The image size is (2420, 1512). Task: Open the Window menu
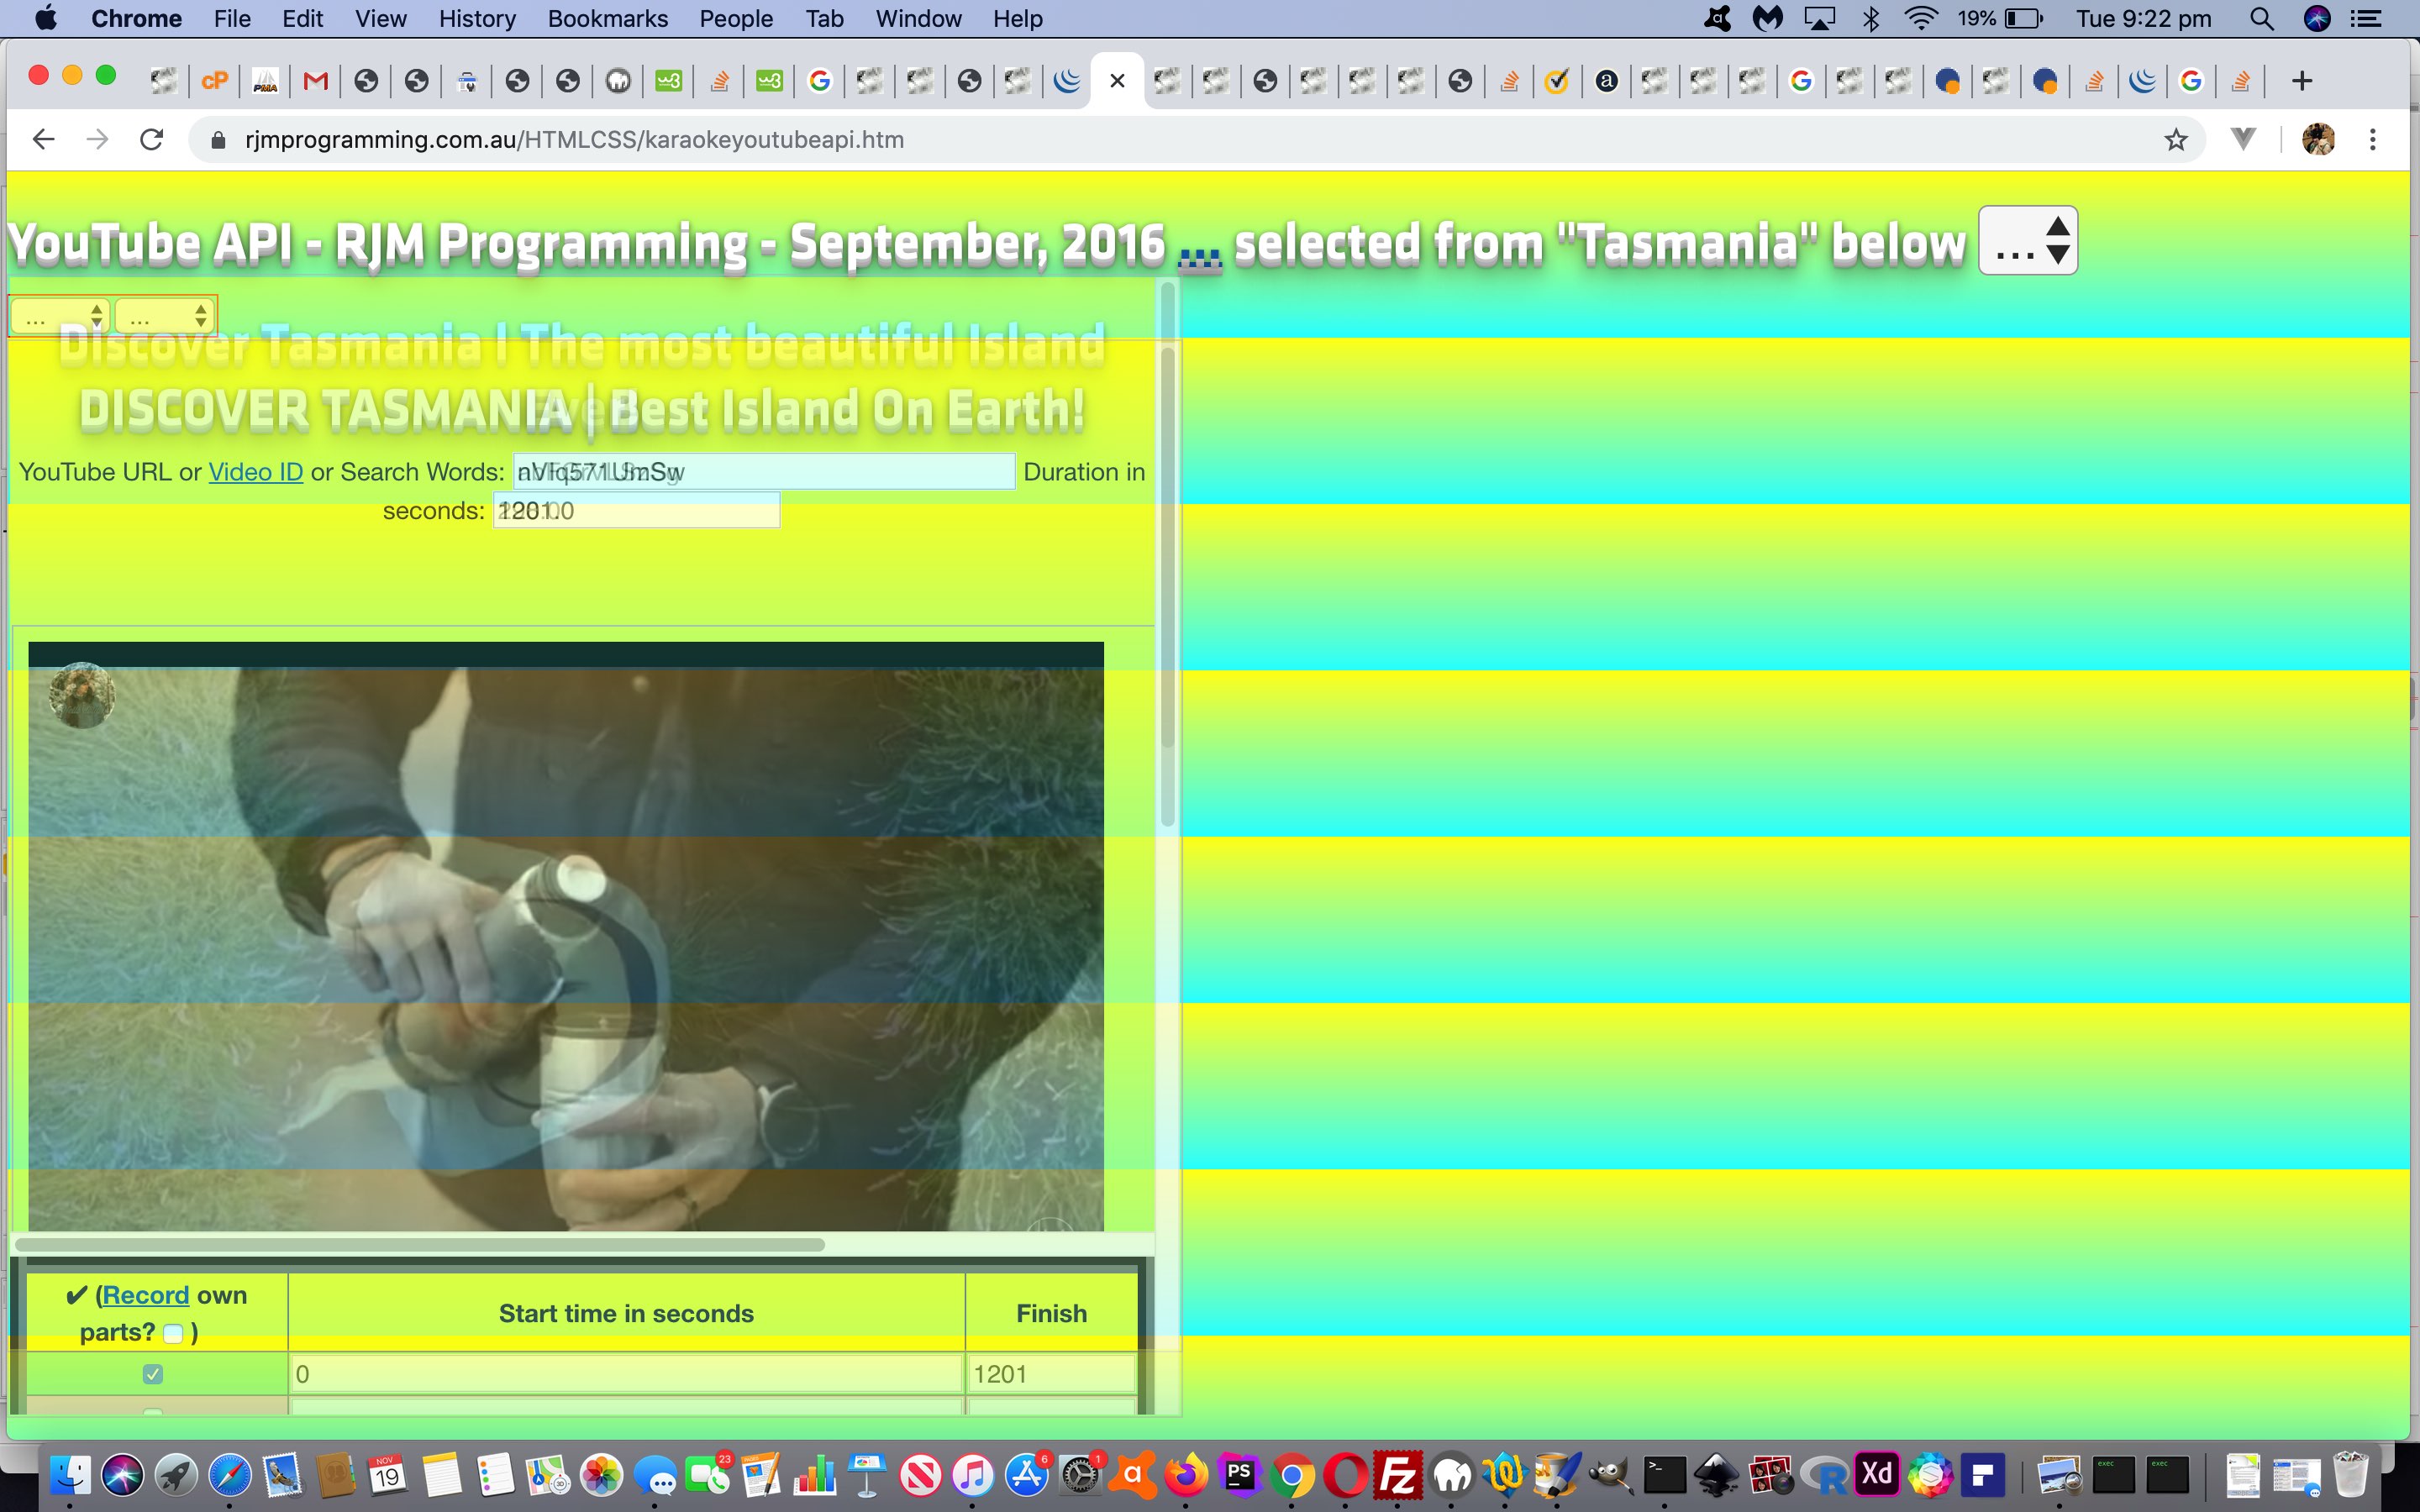pyautogui.click(x=918, y=18)
